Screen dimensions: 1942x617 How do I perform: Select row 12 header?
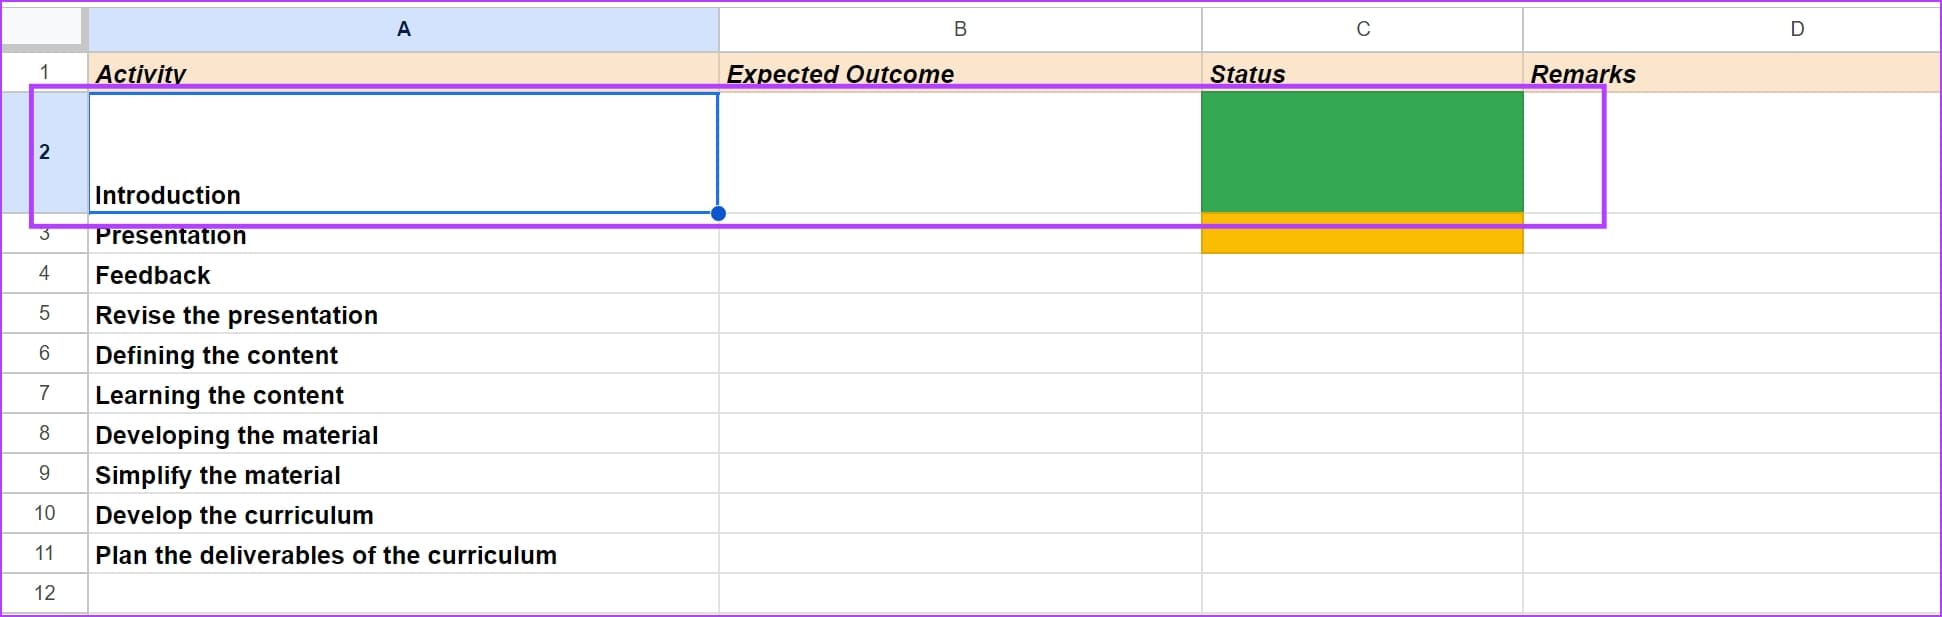tap(44, 593)
